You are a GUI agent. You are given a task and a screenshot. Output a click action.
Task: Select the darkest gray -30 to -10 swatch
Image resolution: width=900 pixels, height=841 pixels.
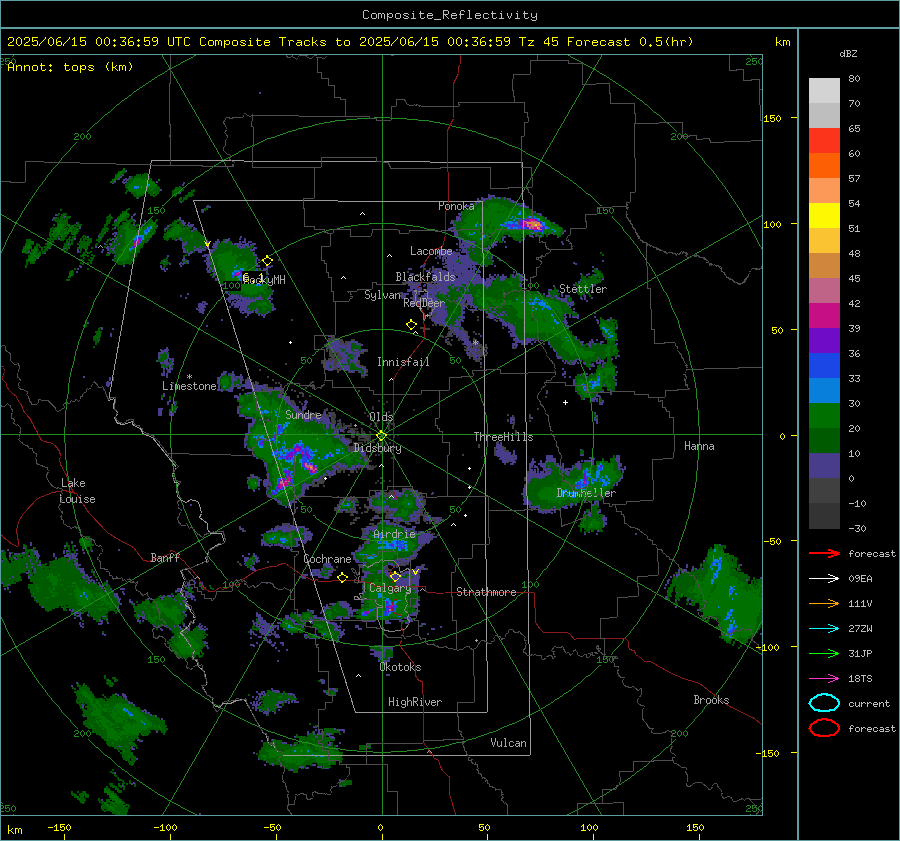(x=824, y=516)
